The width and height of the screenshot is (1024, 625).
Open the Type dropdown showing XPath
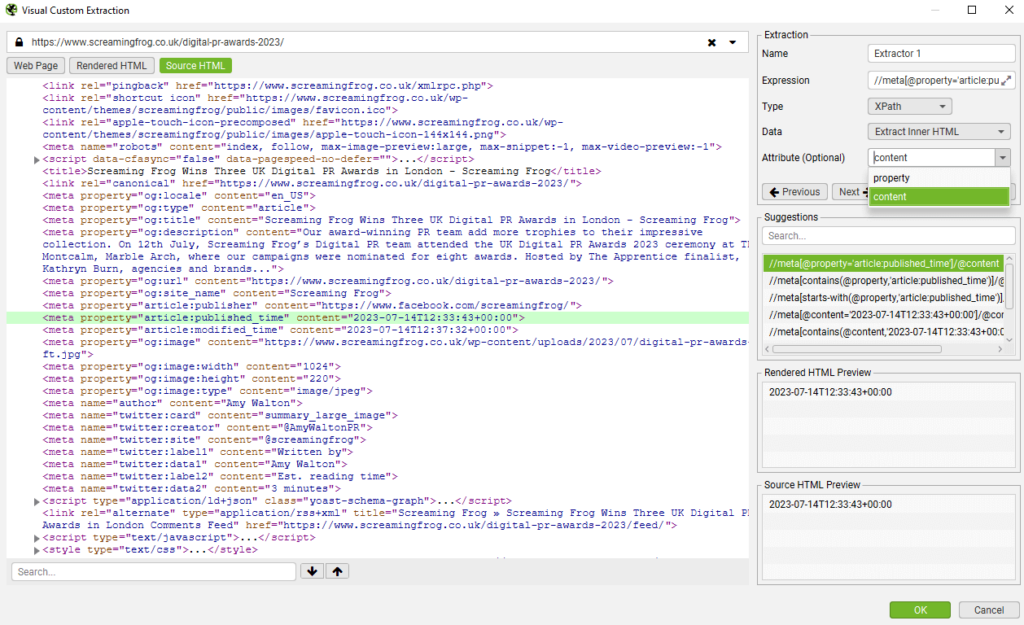(x=908, y=105)
